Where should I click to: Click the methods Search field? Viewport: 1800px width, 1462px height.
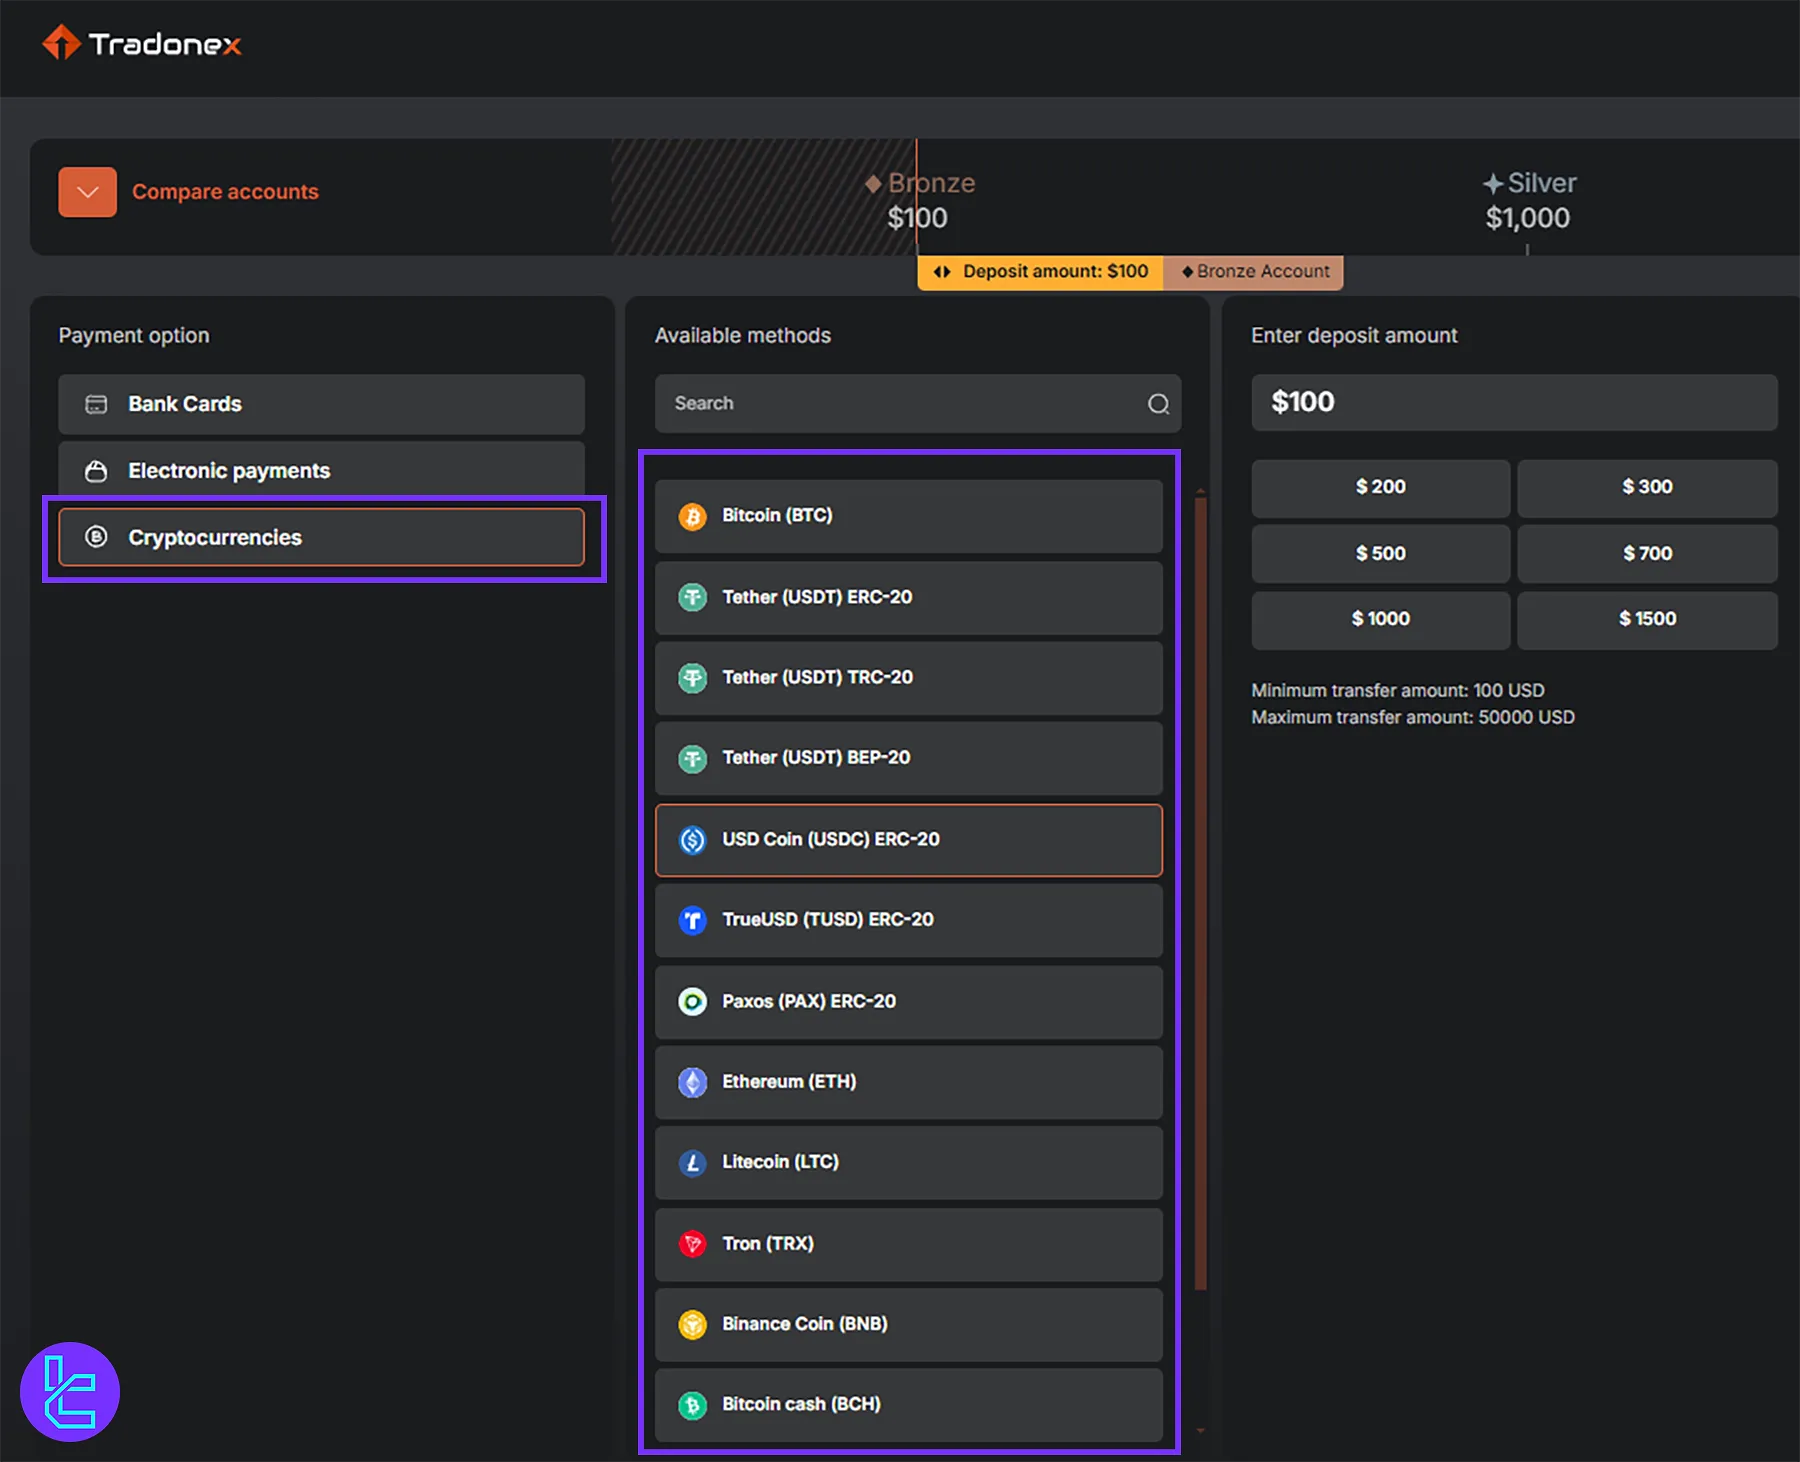(x=918, y=403)
